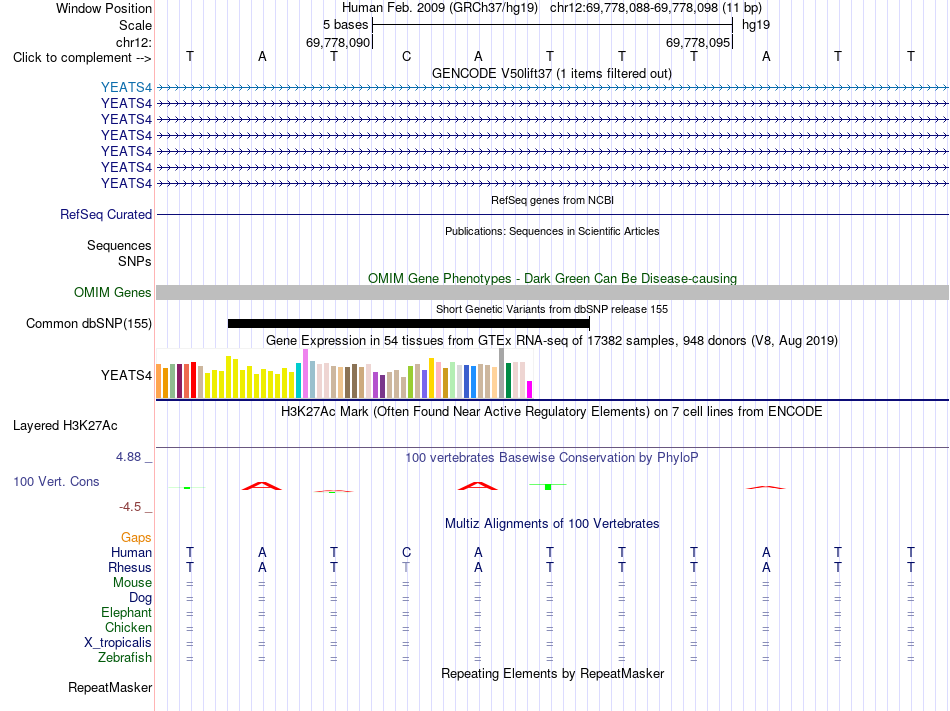
Task: Click the C base in the Human alignment row
Action: tap(407, 552)
